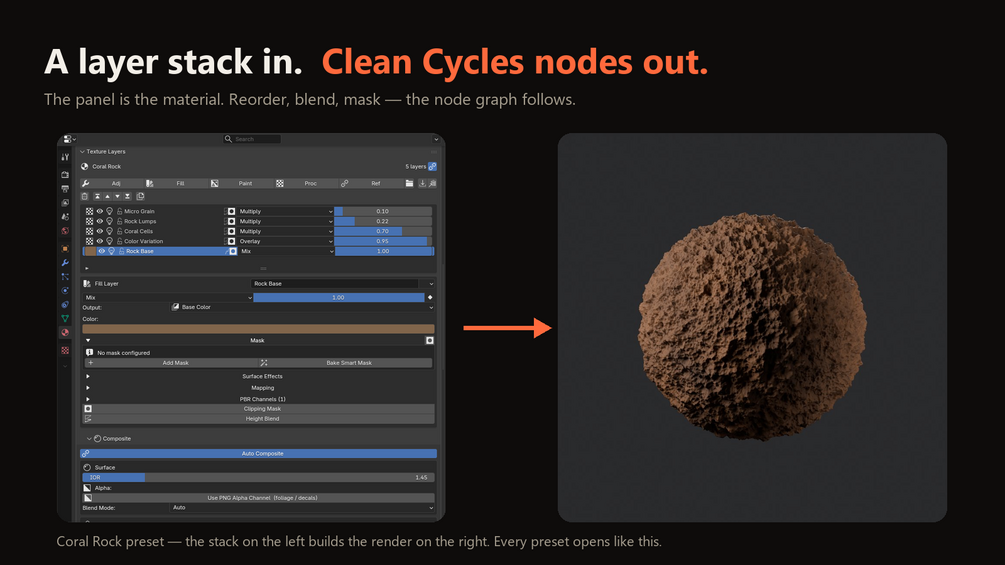The width and height of the screenshot is (1005, 565).
Task: Collapse the Composite panel
Action: click(89, 439)
